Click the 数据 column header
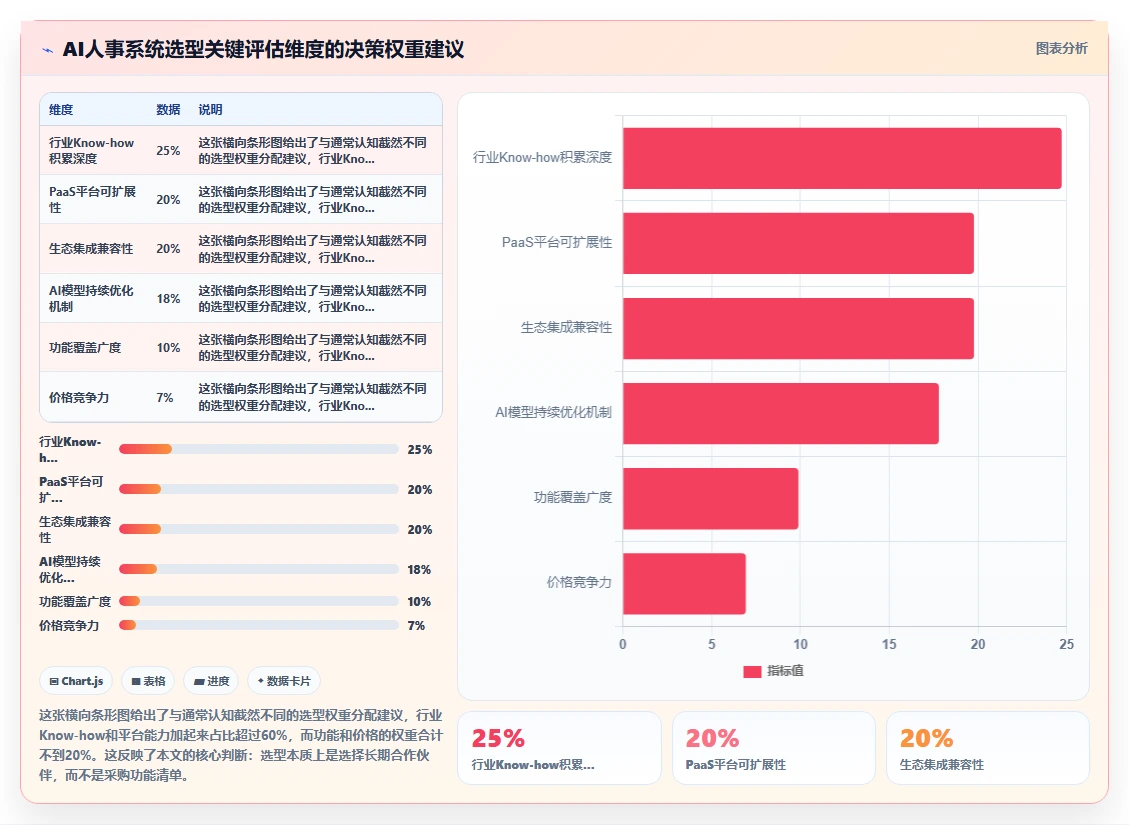1129x825 pixels. pos(168,109)
